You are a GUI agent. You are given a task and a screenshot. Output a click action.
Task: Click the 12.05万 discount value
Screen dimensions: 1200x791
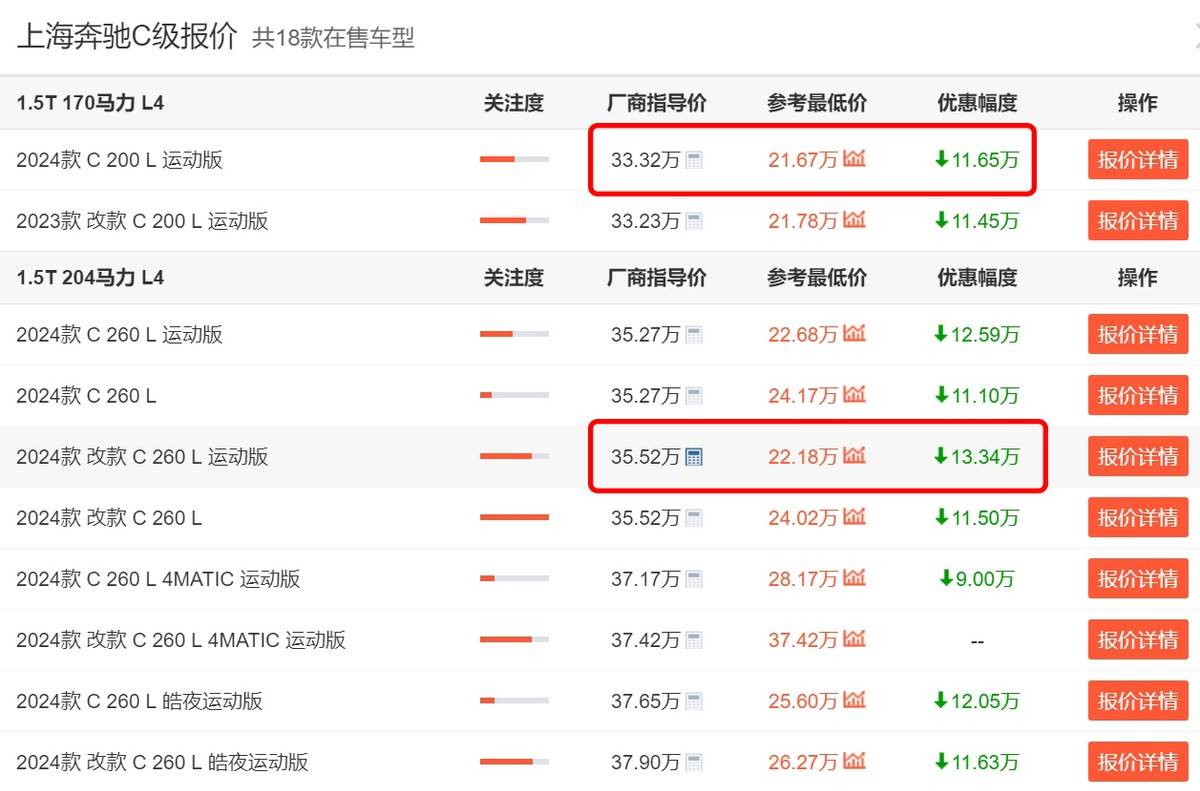[977, 701]
